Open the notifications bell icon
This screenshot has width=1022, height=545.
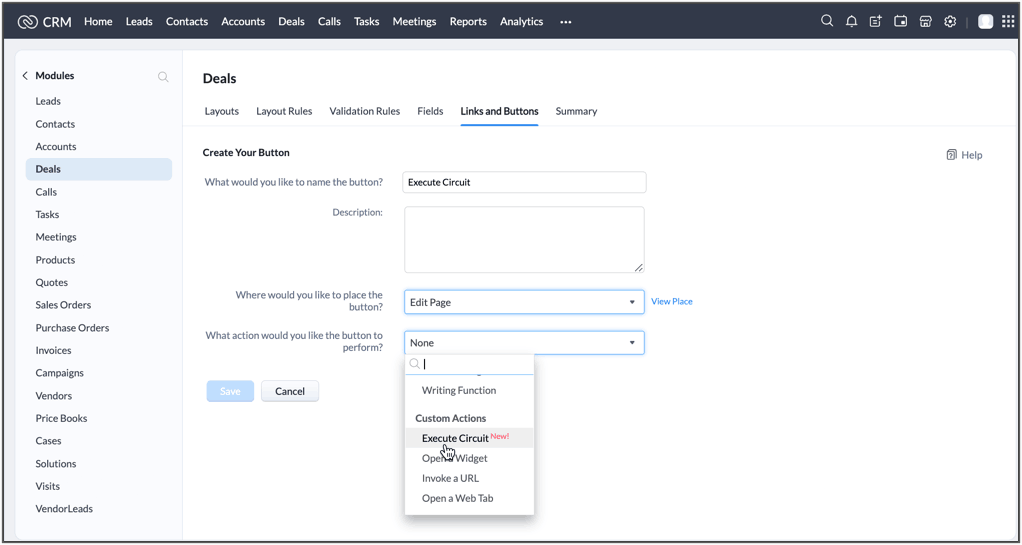click(851, 22)
